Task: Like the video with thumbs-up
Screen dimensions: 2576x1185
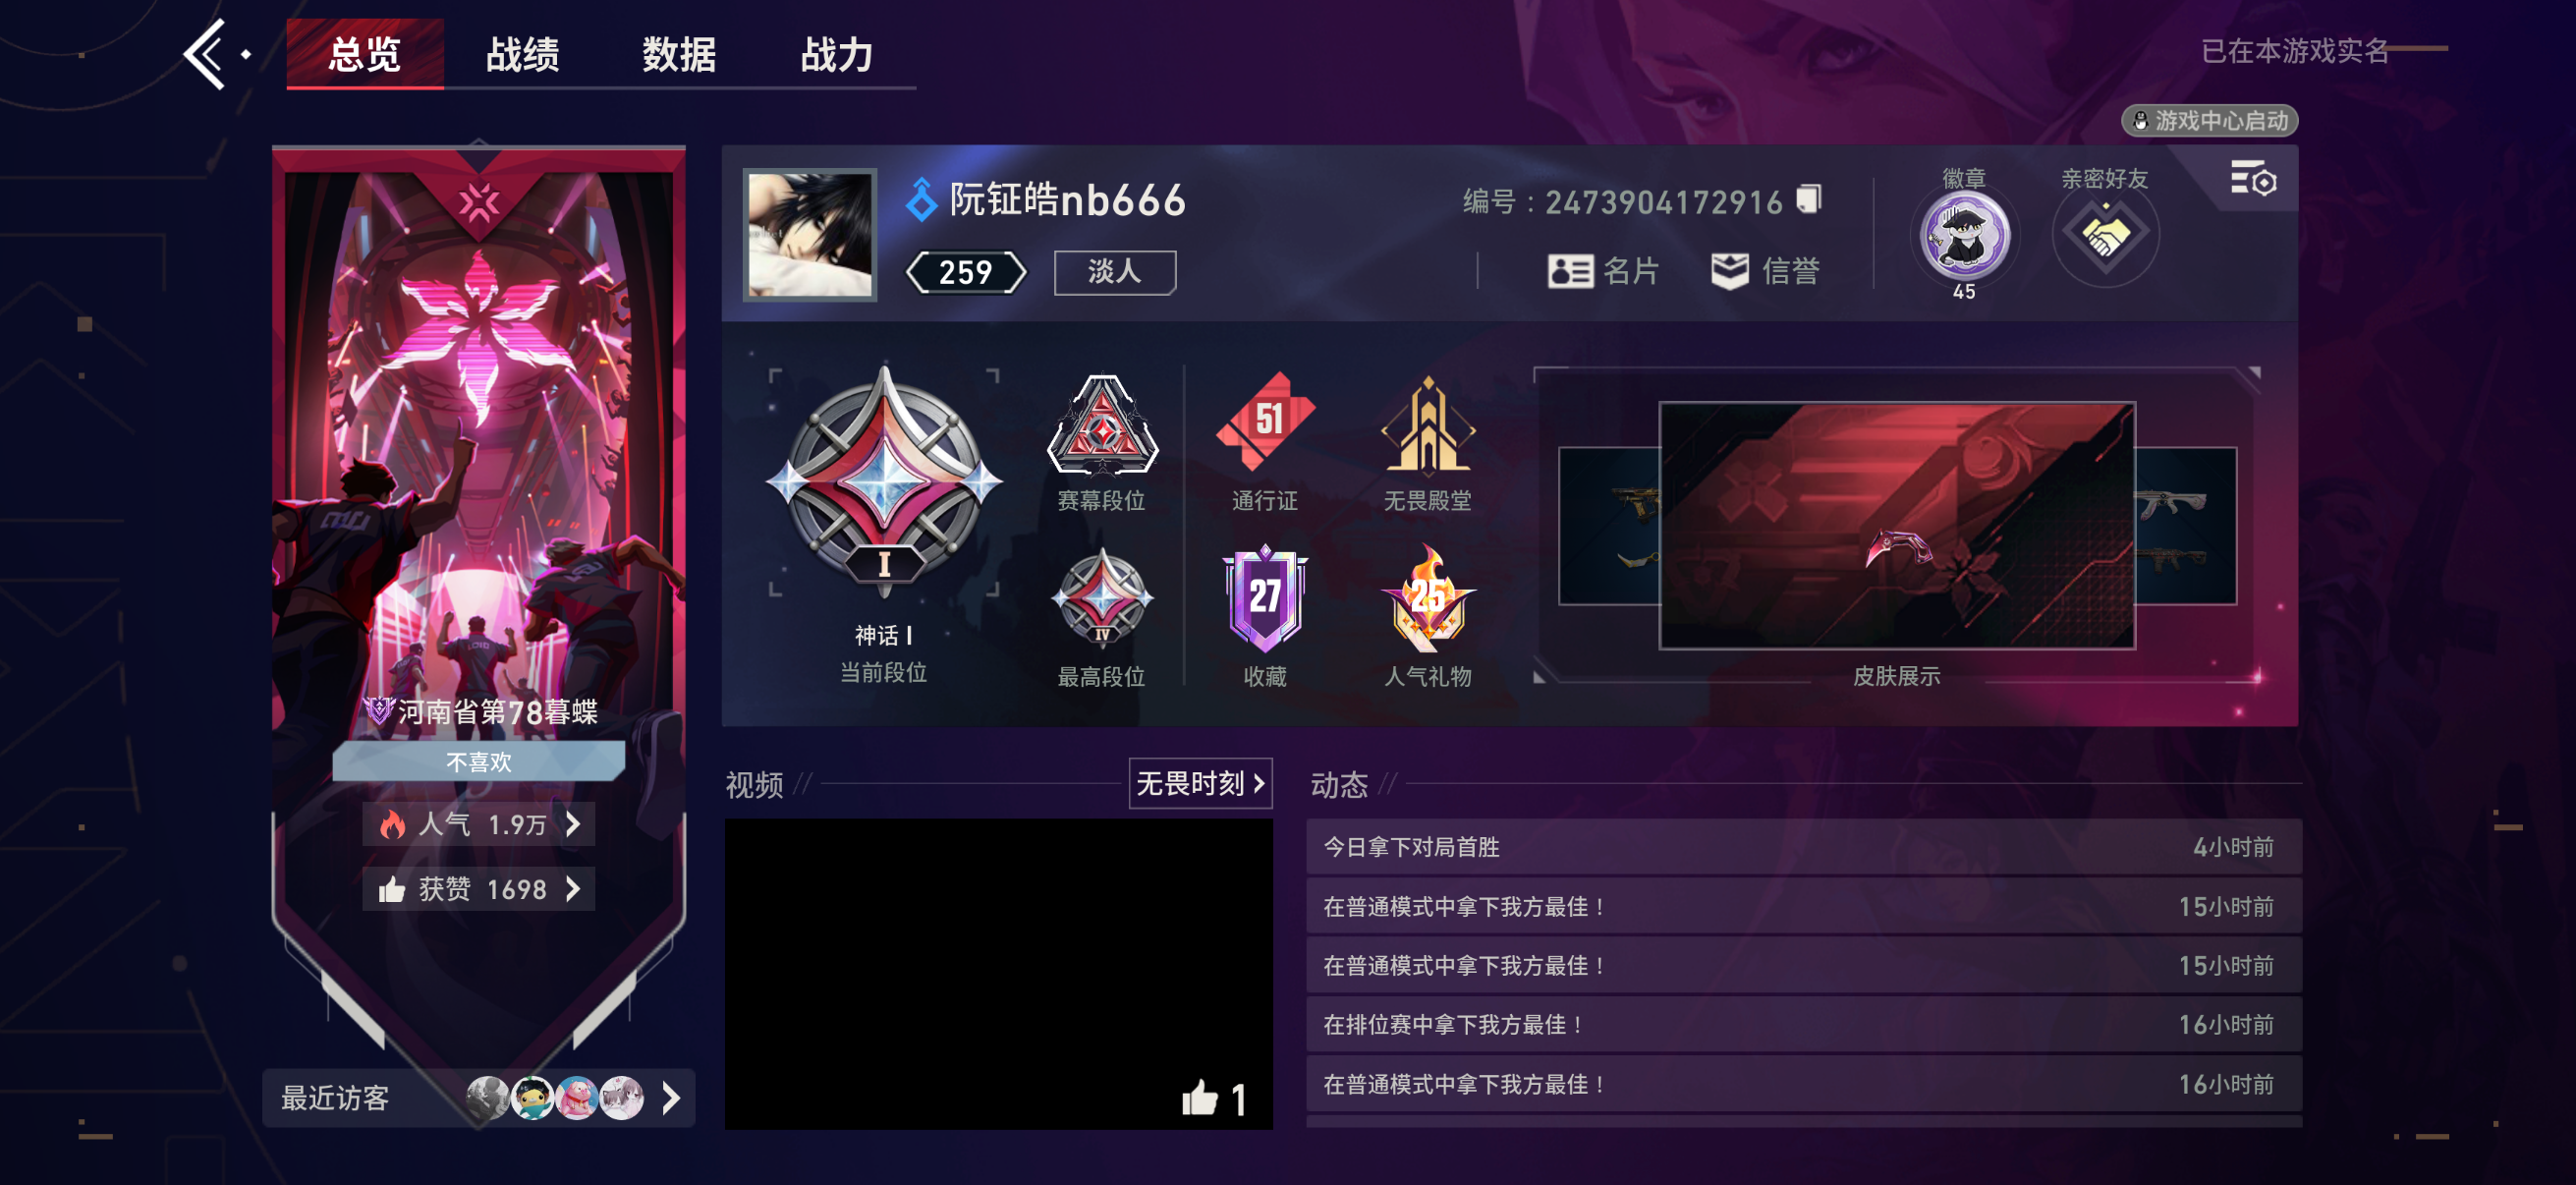Action: pos(1199,1098)
